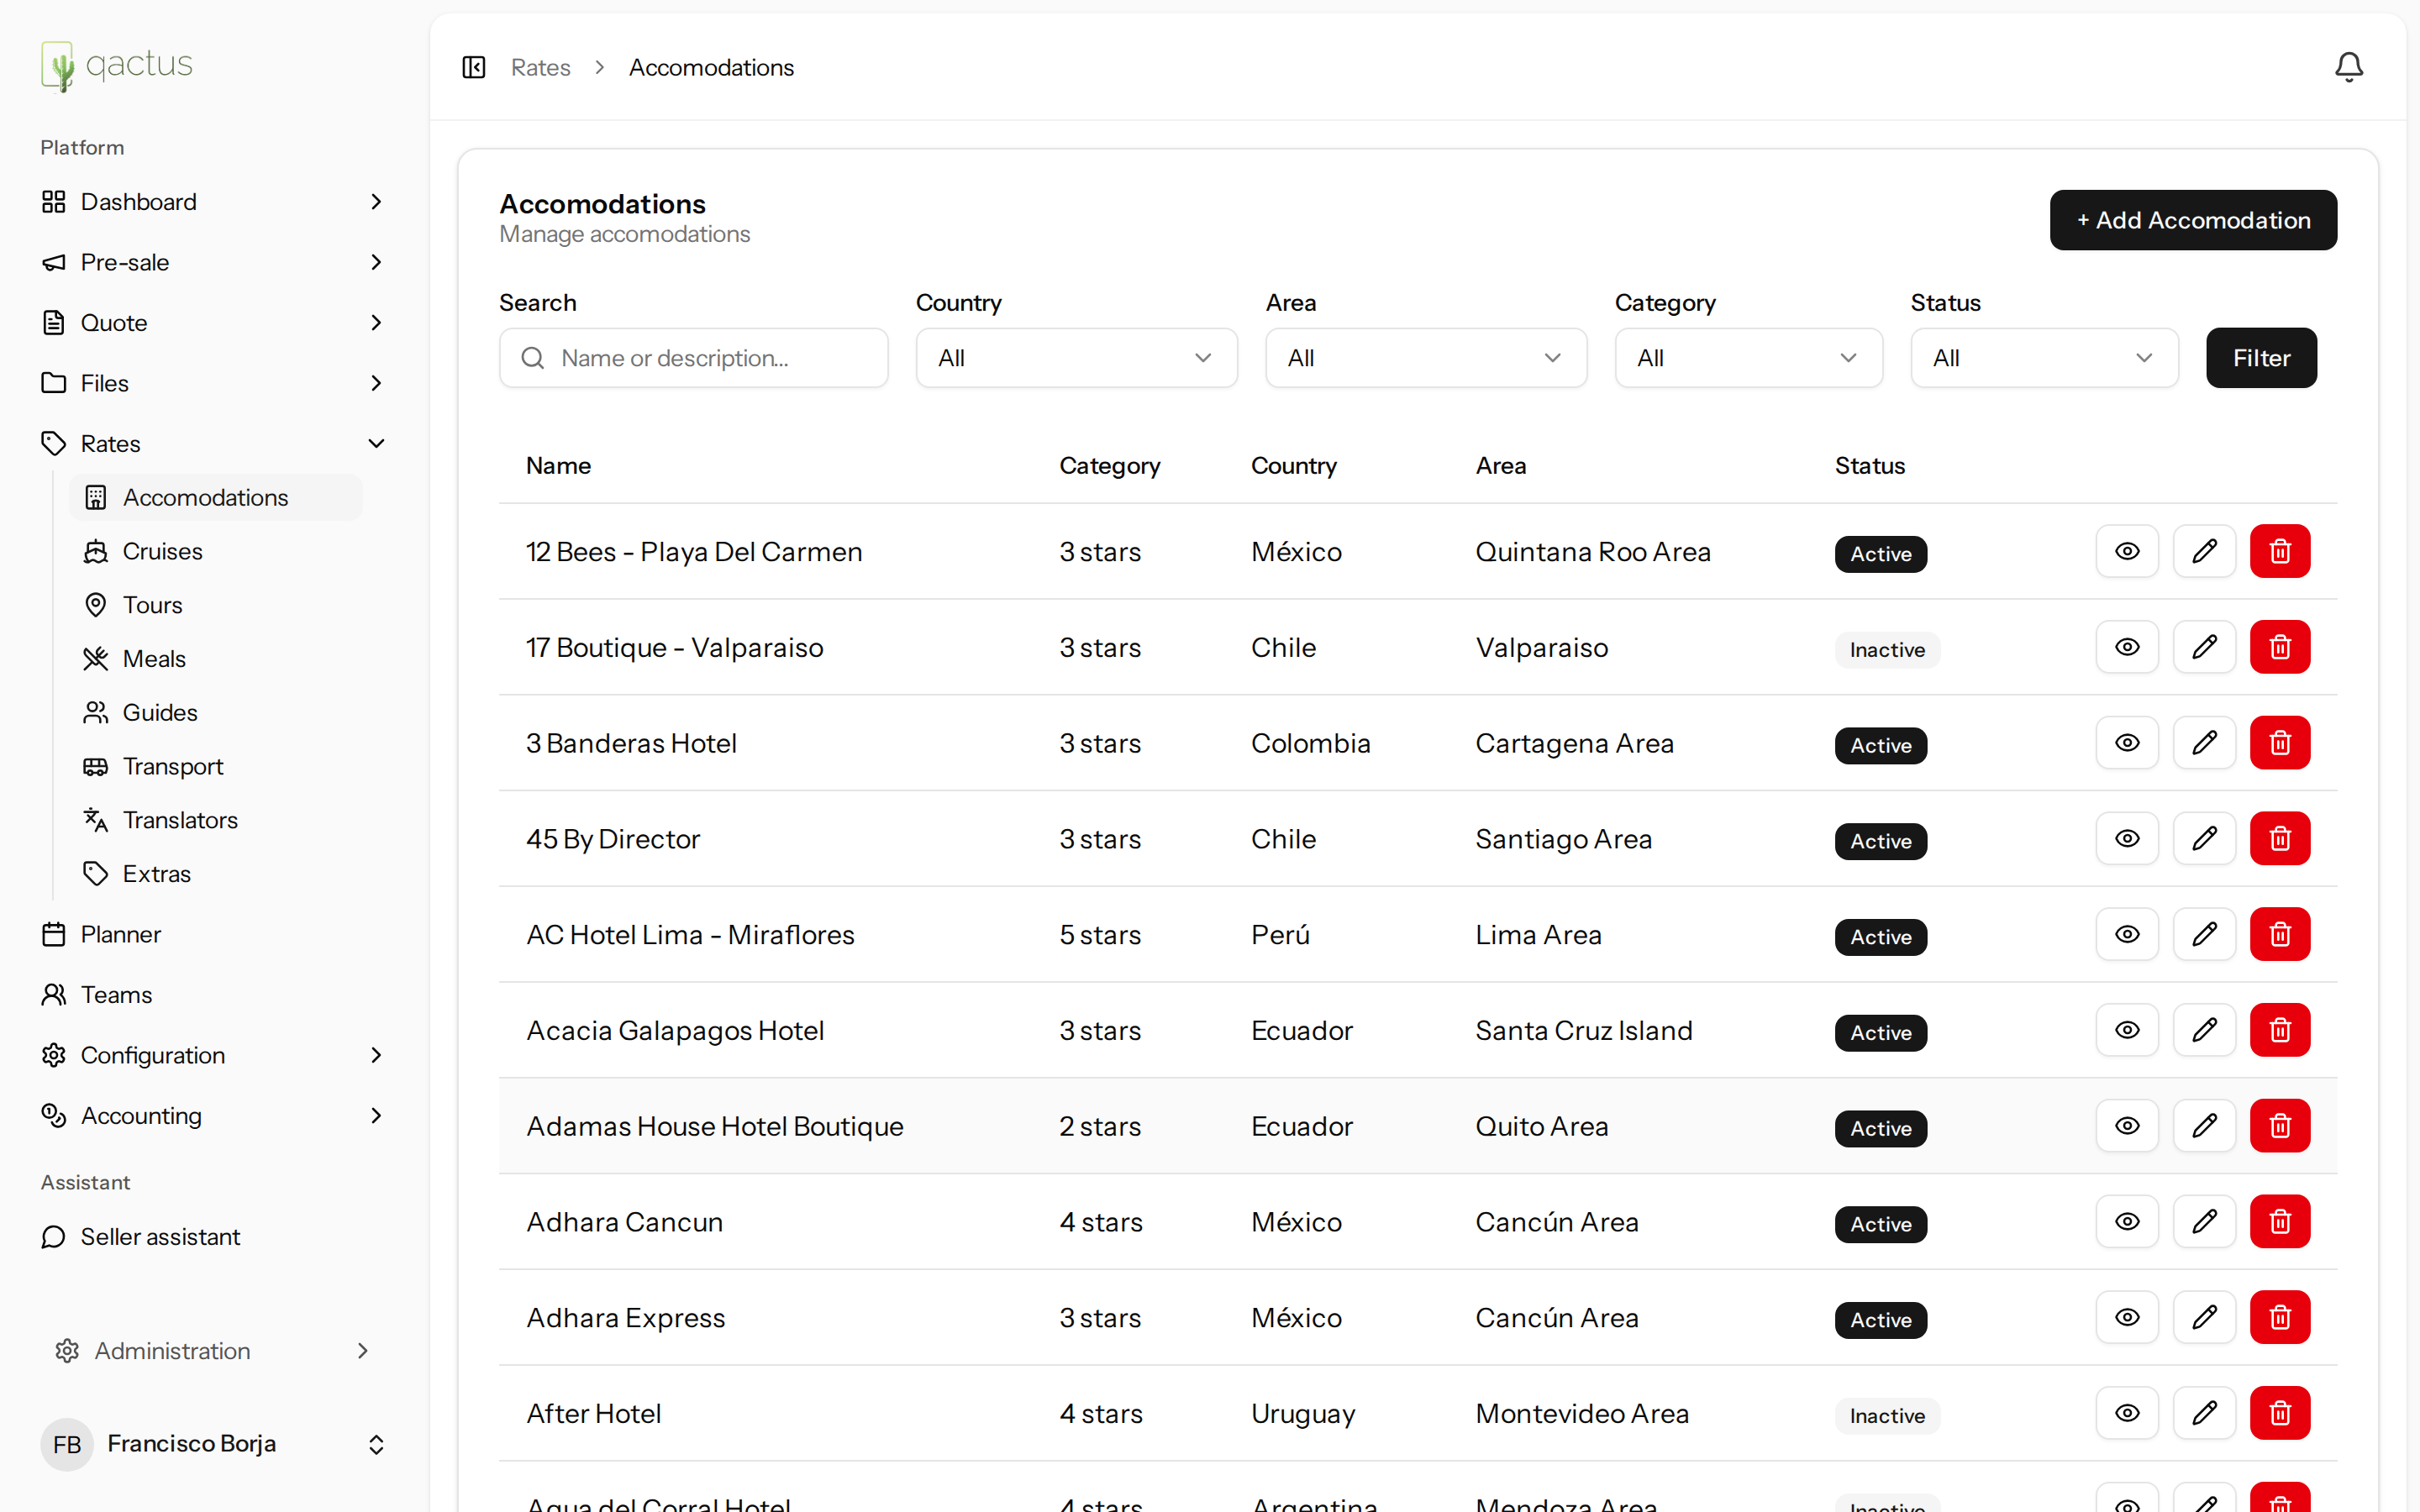
Task: Open the Teams page
Action: pos(213,995)
